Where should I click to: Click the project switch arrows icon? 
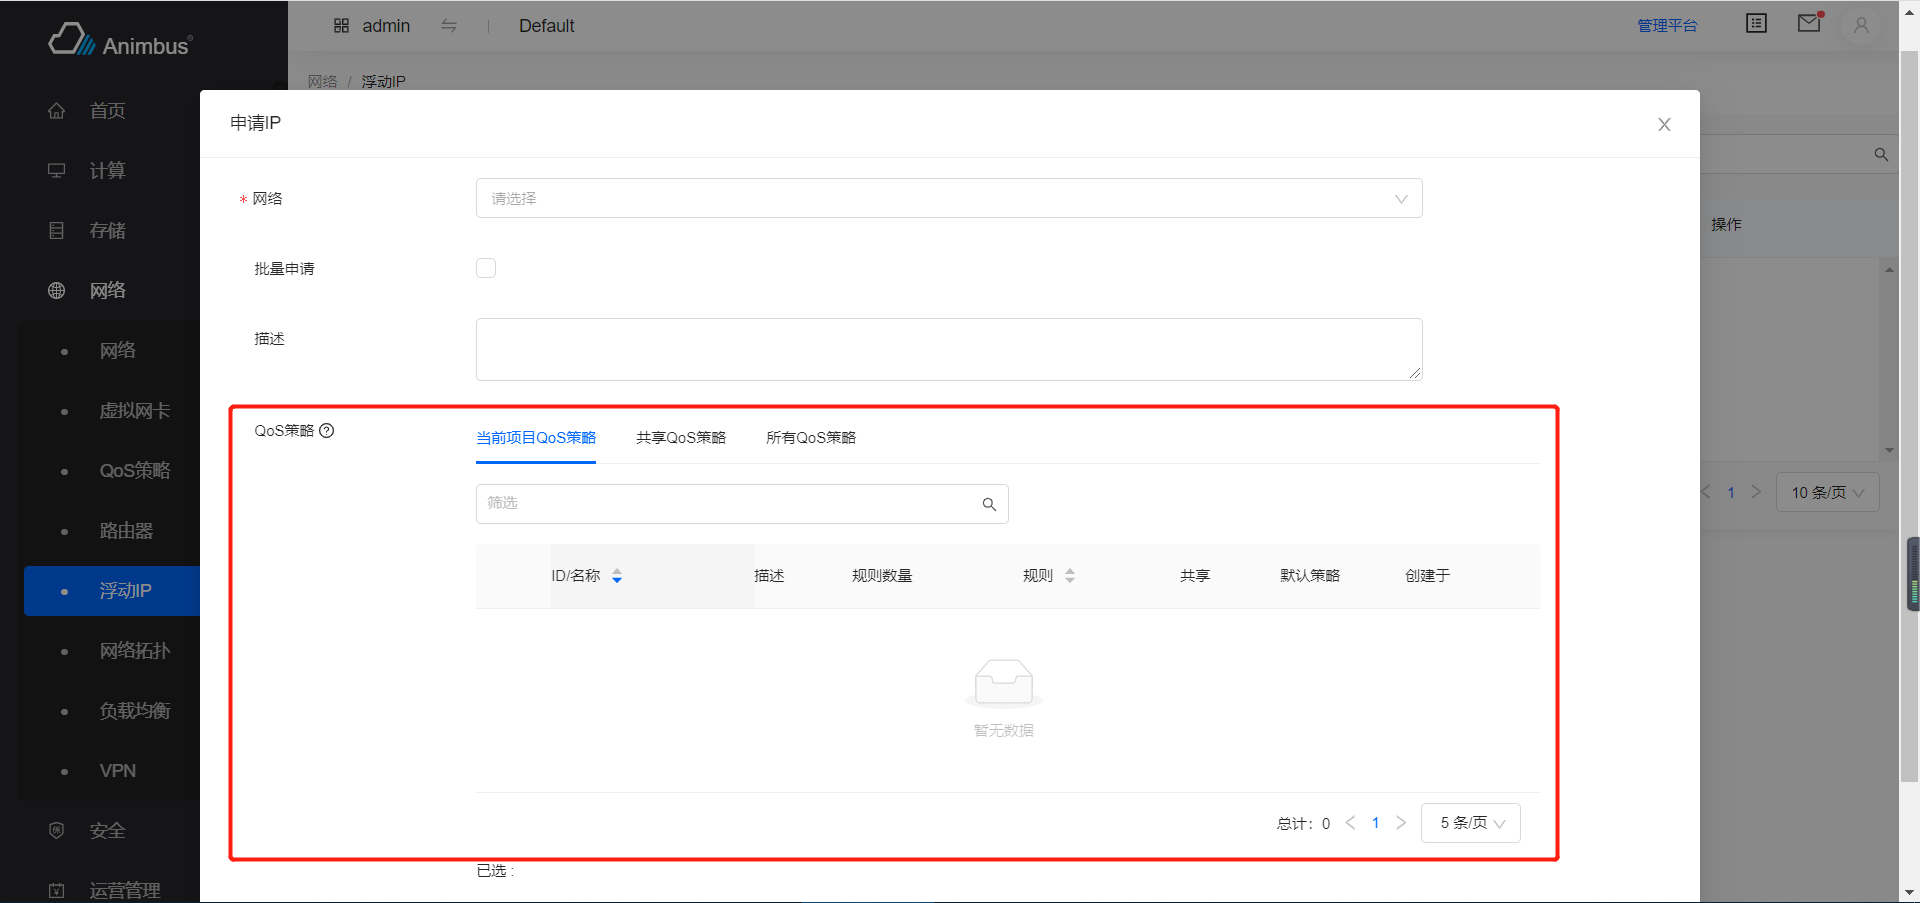click(449, 26)
